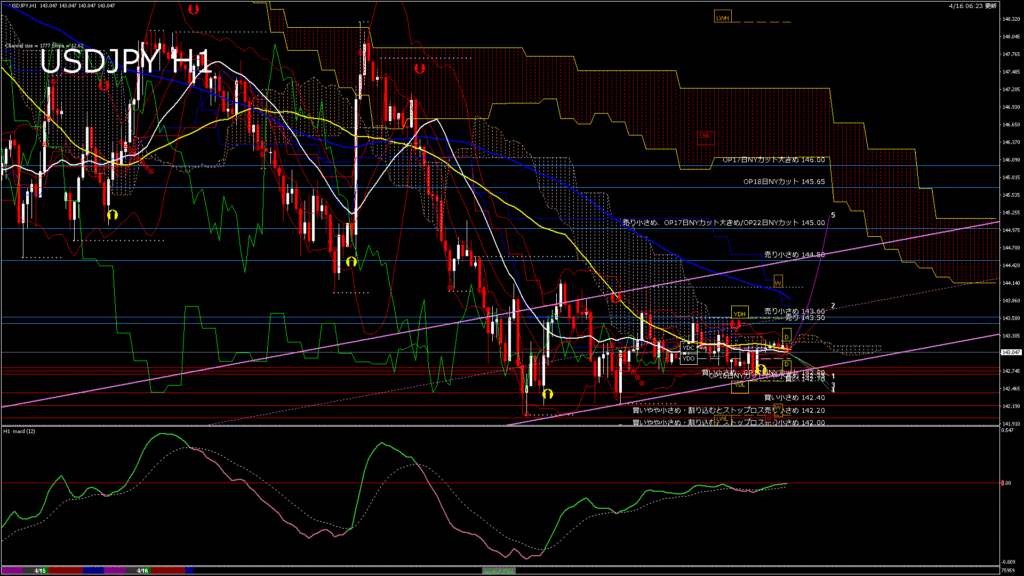1024x576 pixels.
Task: Click the YDC price label box
Action: tap(688, 348)
